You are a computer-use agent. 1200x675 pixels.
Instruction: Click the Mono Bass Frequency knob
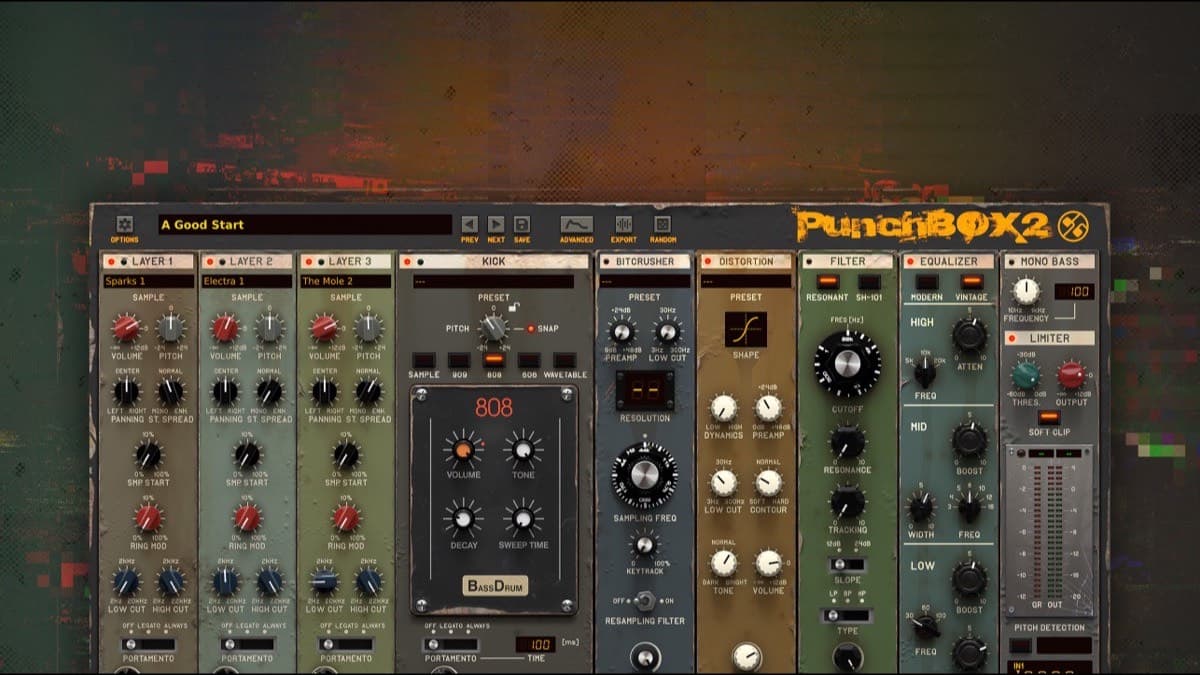(1026, 291)
